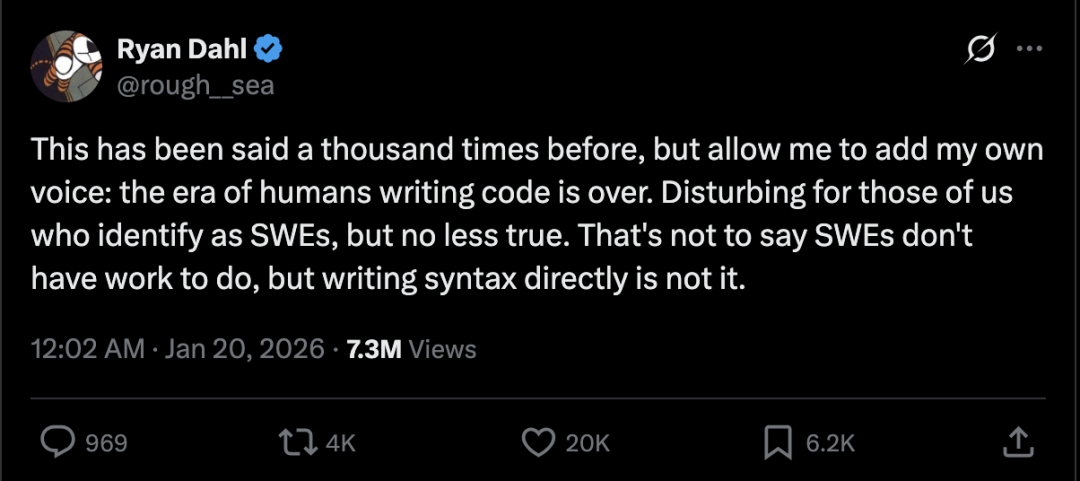Click the 4K reposts count
1080x481 pixels.
341,442
